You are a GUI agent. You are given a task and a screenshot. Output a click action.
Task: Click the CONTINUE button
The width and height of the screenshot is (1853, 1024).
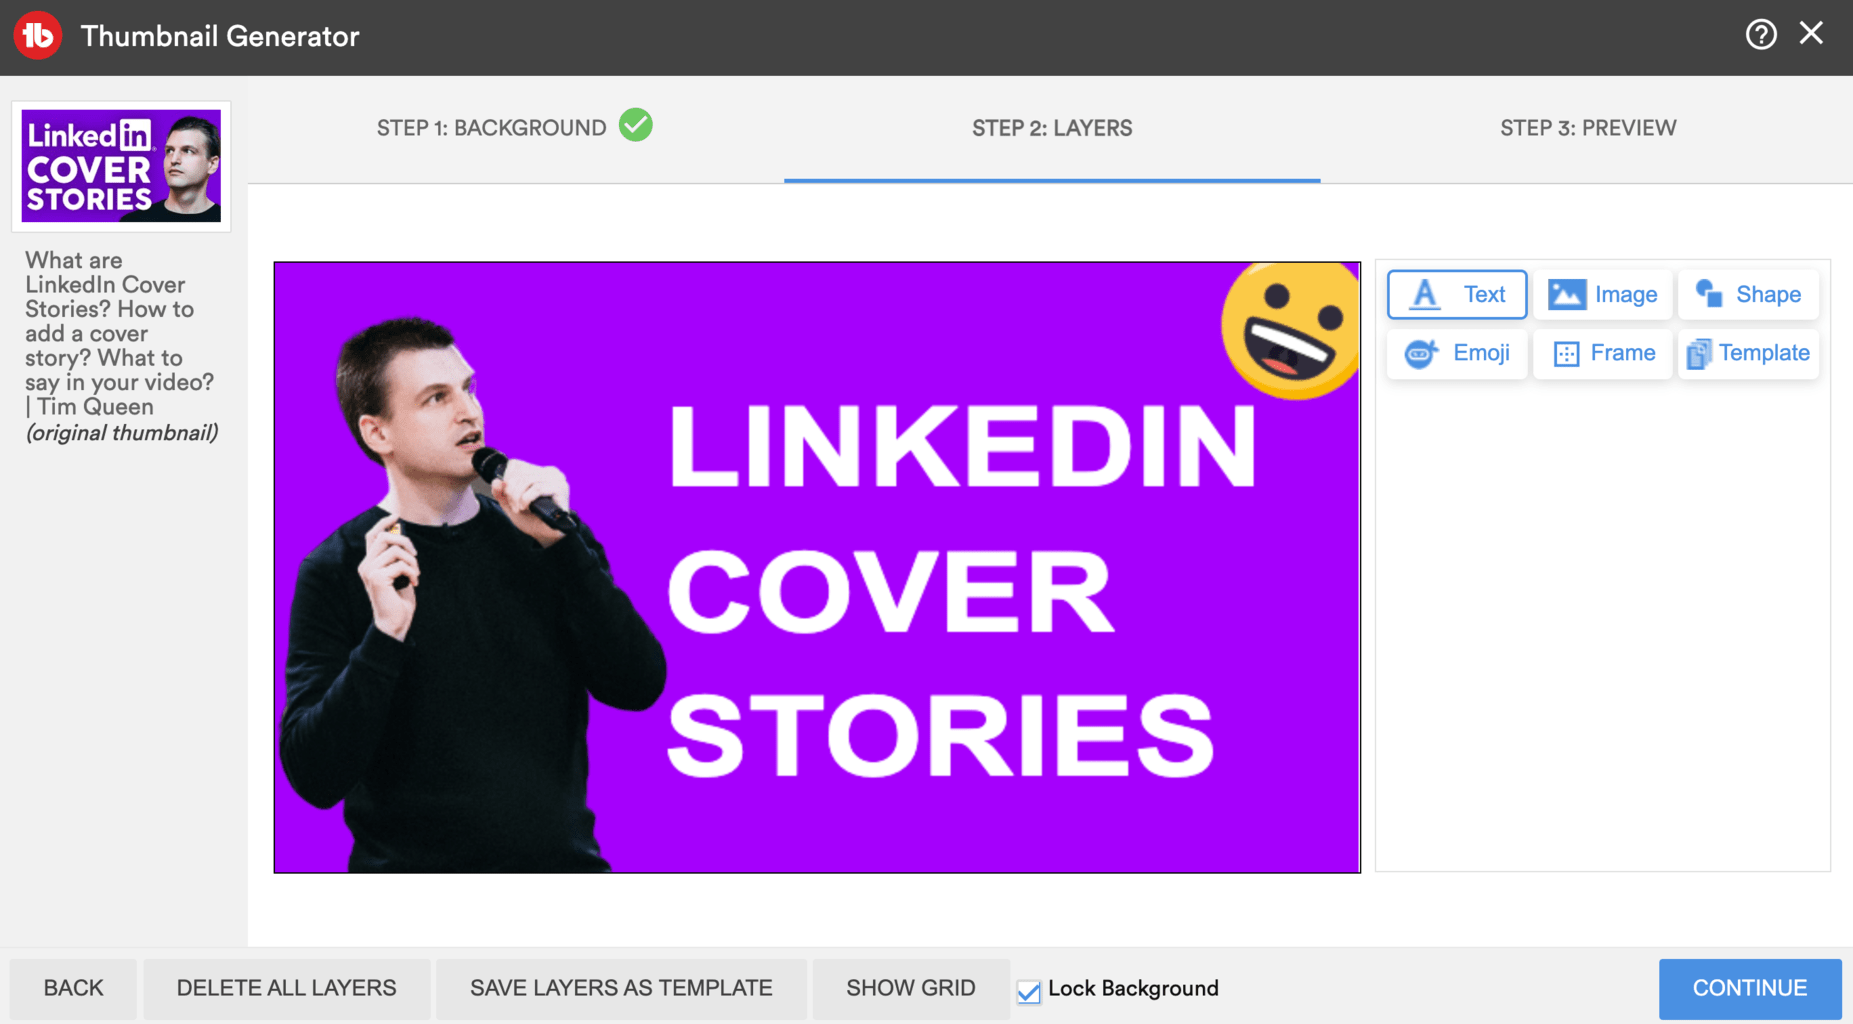(x=1750, y=988)
